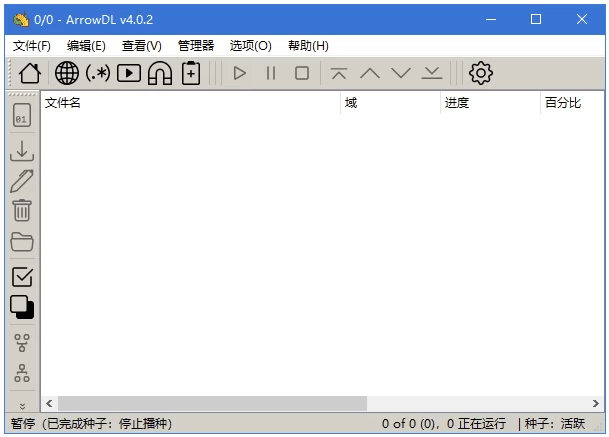Expand the sidebar overflow chevron
The height and width of the screenshot is (437, 609).
click(x=22, y=406)
